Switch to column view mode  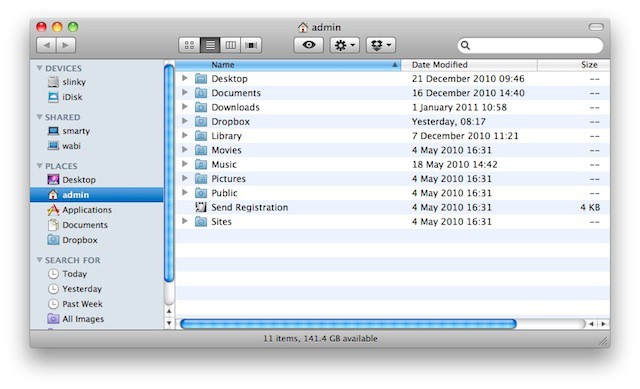click(231, 45)
